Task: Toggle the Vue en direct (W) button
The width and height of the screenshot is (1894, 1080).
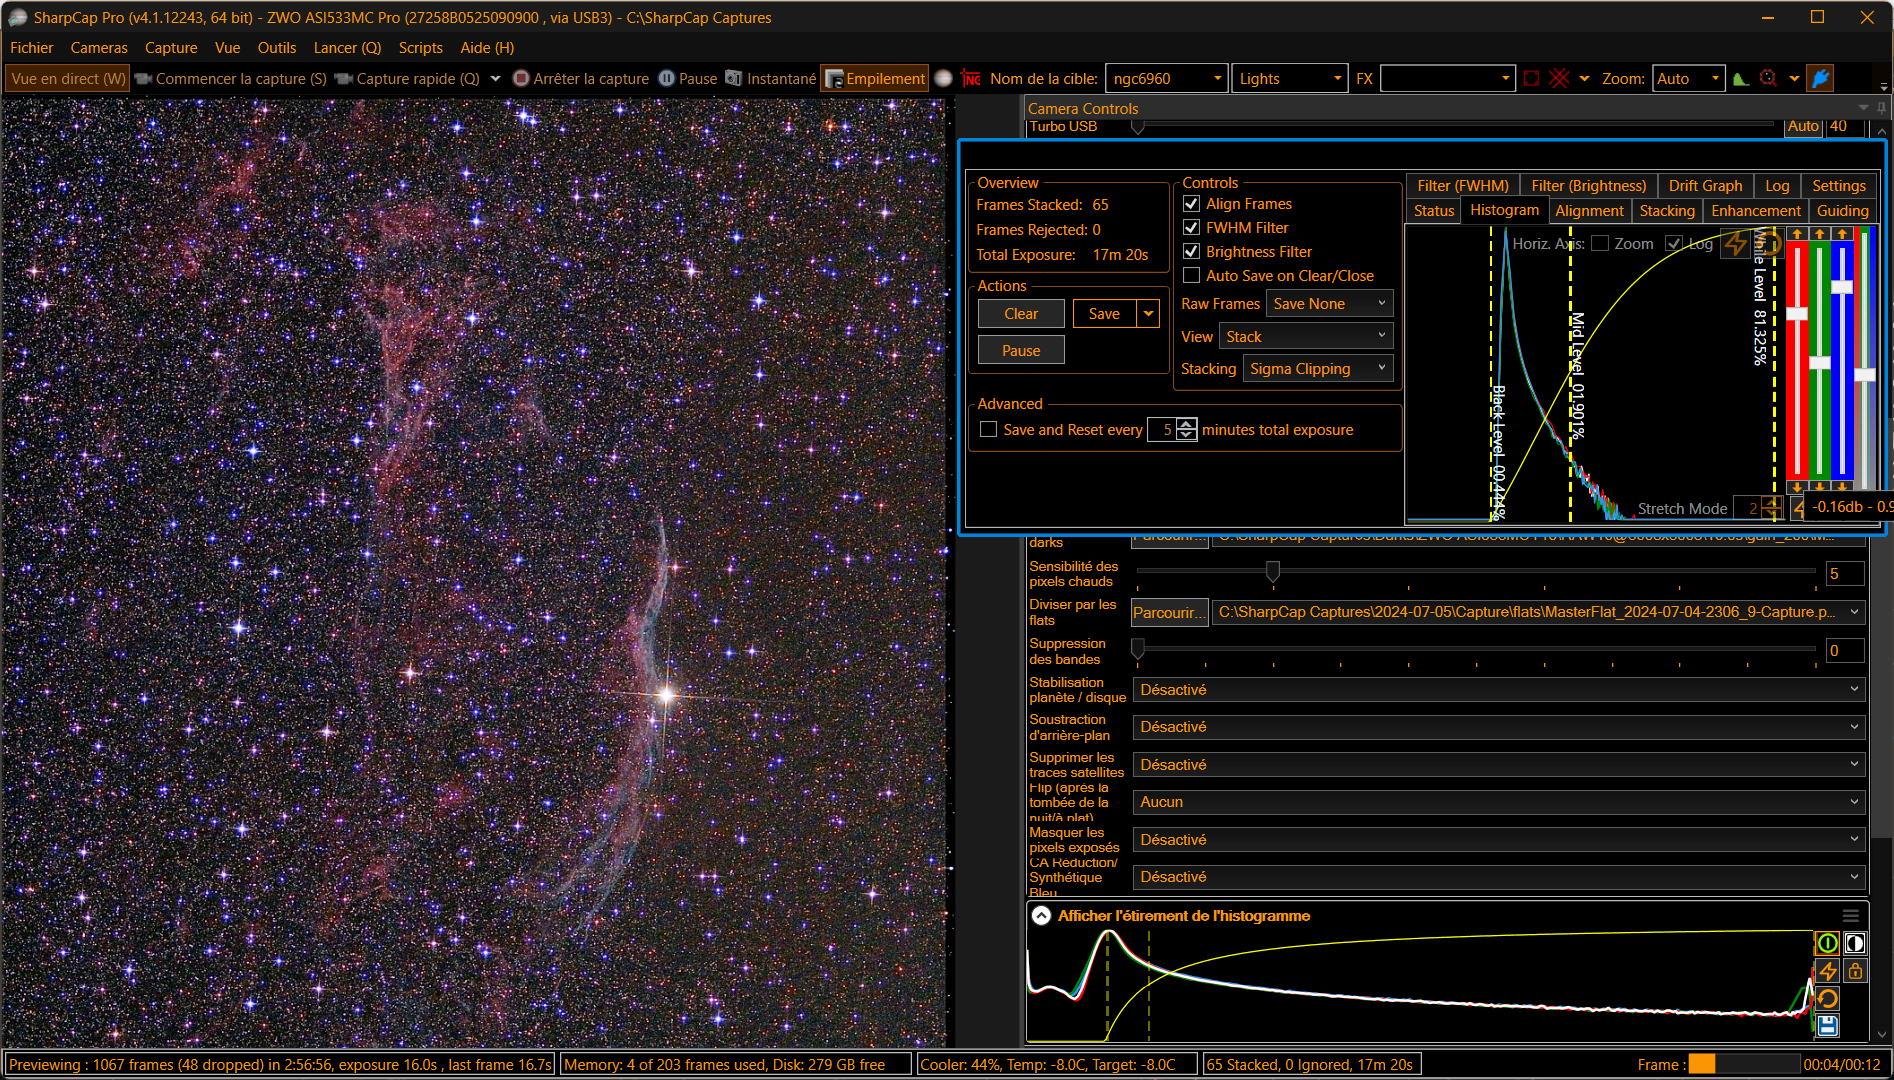Action: tap(68, 78)
